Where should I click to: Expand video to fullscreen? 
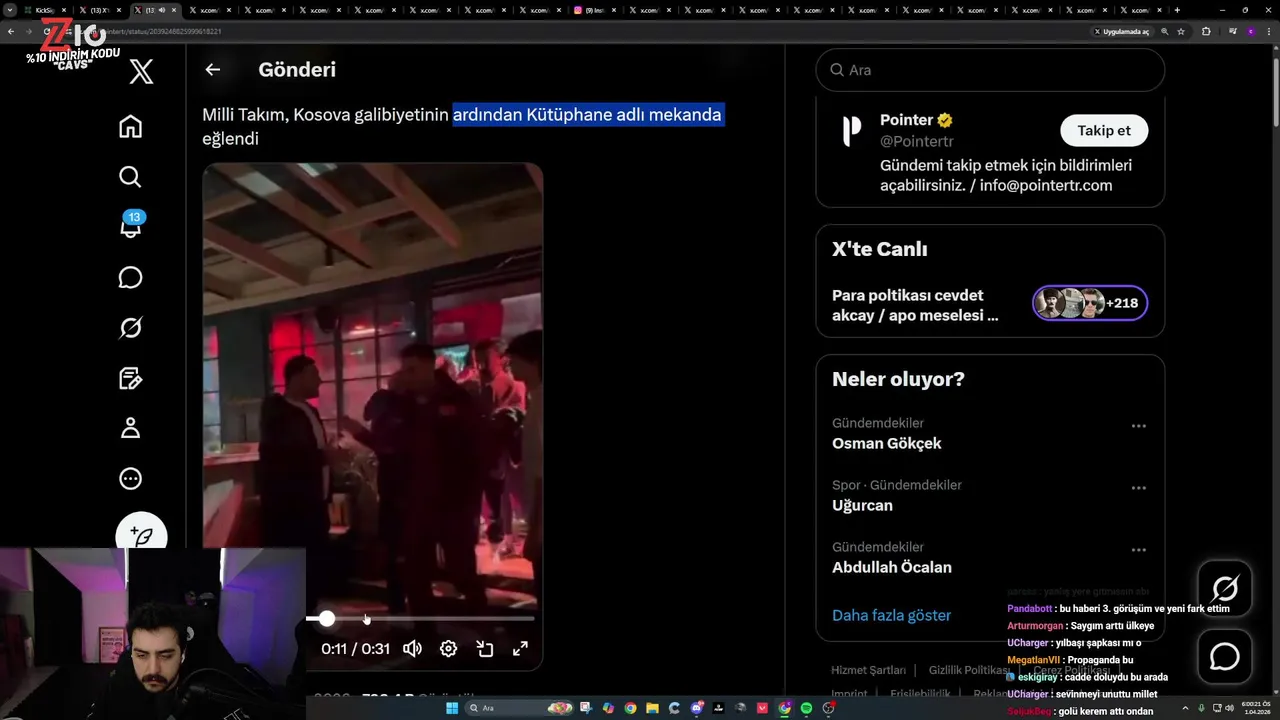coord(520,649)
